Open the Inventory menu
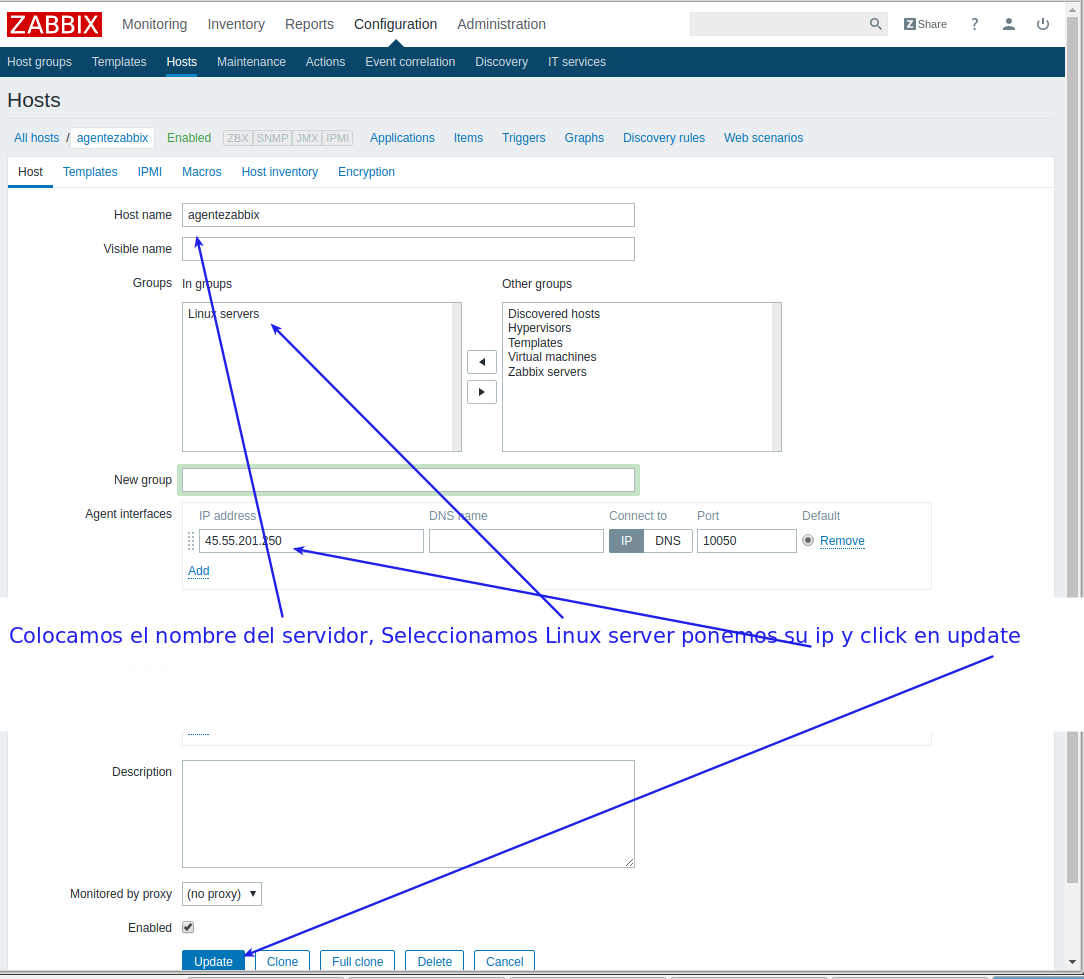 (236, 24)
